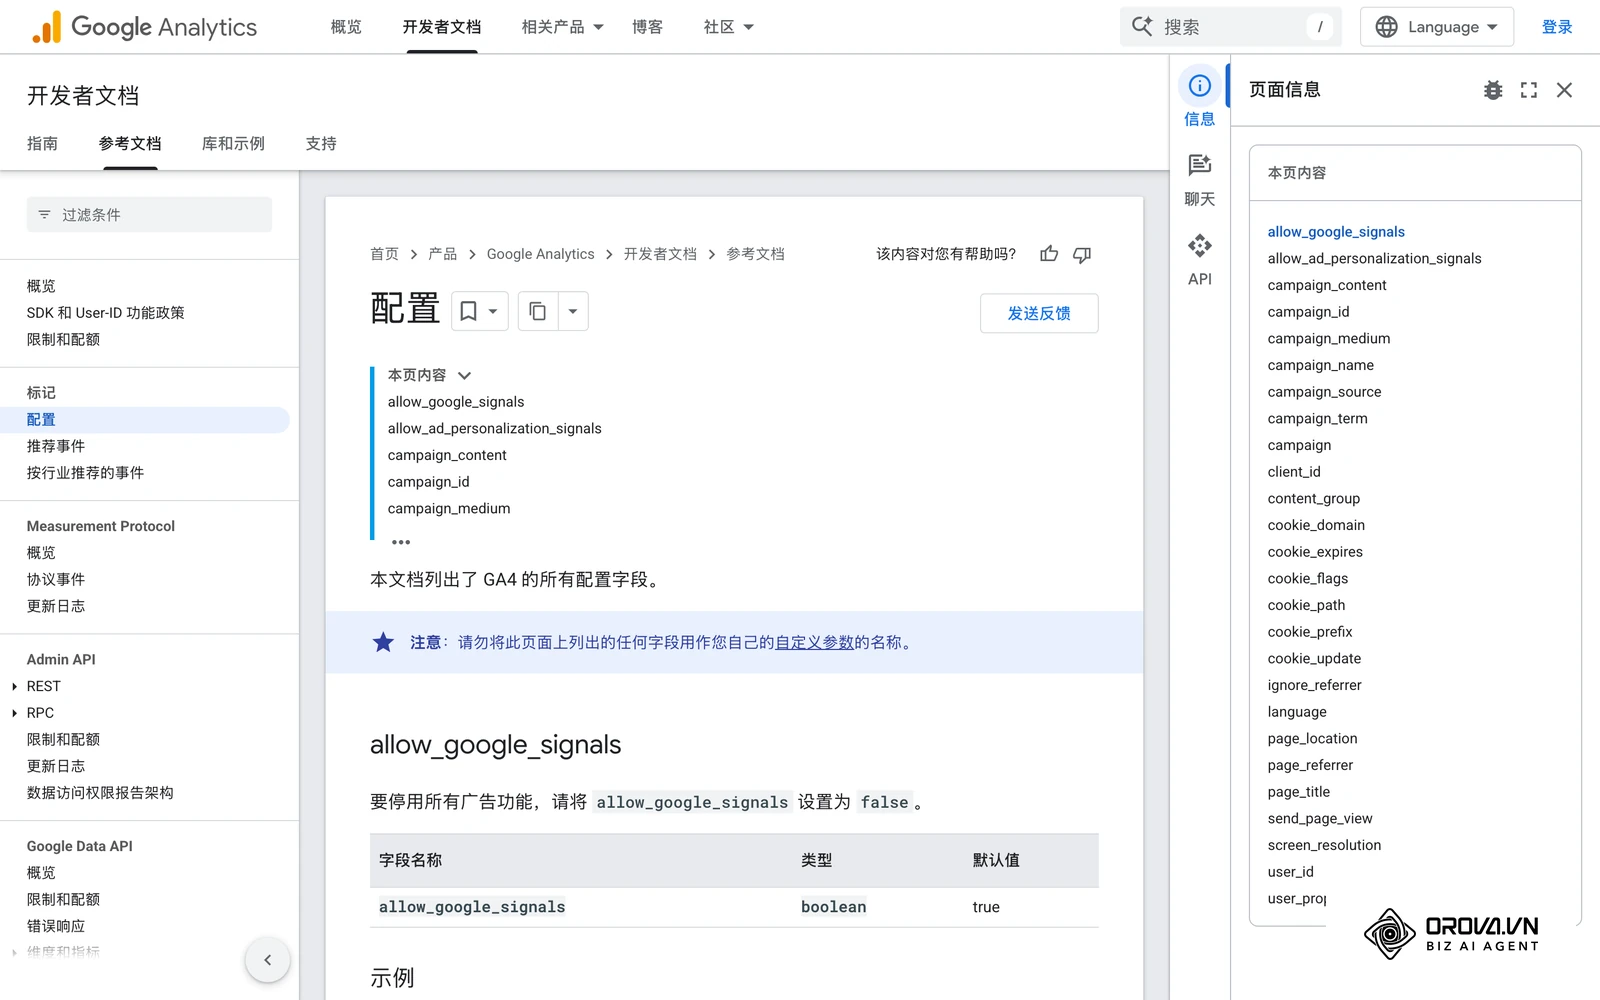
Task: Jump to cookie_flags in 页面信息 panel
Action: click(x=1307, y=579)
